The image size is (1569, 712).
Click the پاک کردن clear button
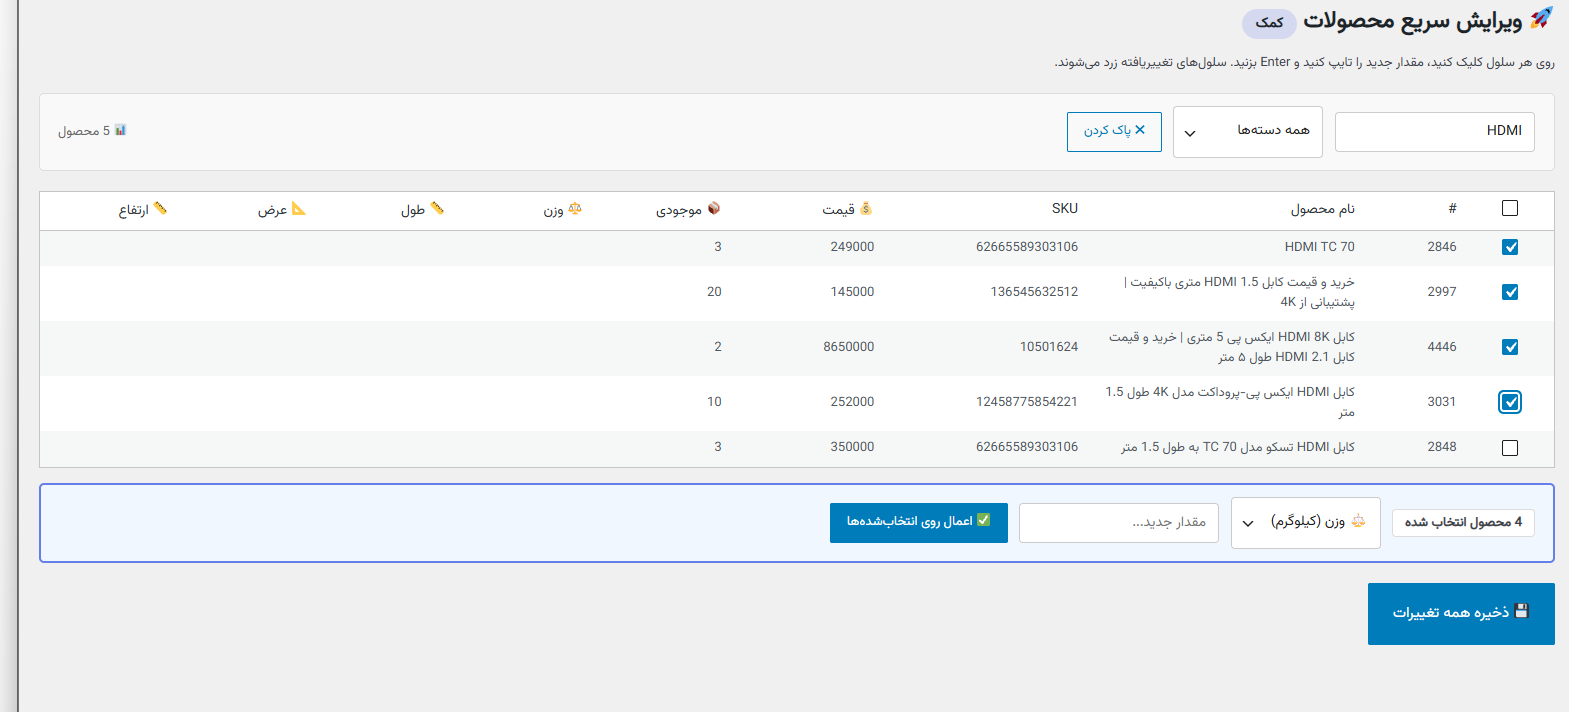point(1114,132)
